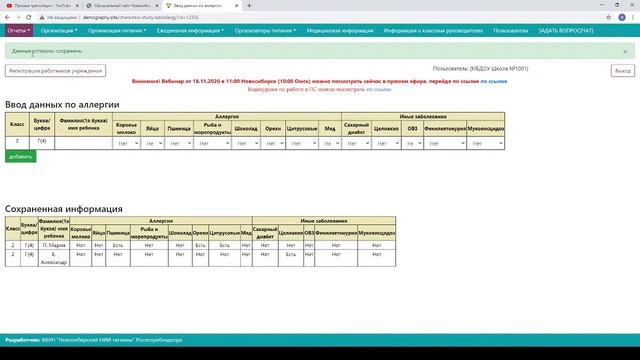The height and width of the screenshot is (360, 640).
Task: Click the not-secure warning icon in address bar
Action: point(42,18)
